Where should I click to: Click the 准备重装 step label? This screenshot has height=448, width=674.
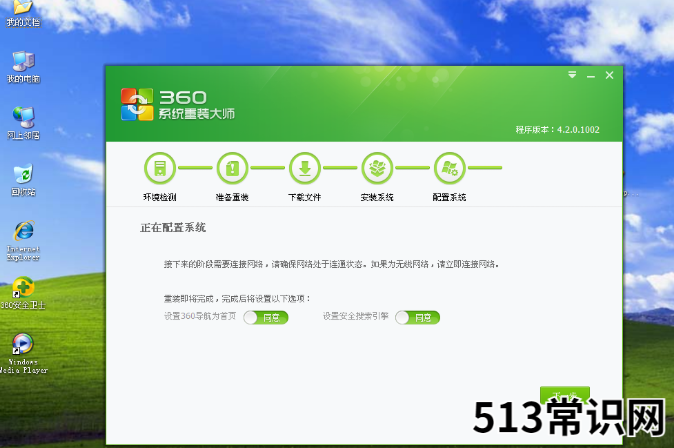click(x=232, y=197)
